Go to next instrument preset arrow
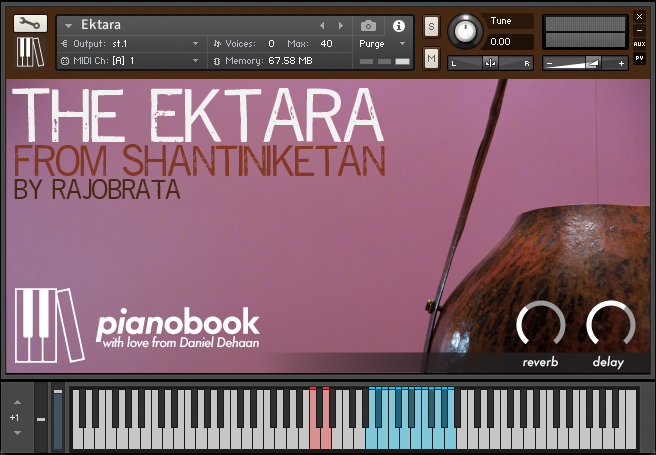Screen dimensions: 656x455 point(340,25)
